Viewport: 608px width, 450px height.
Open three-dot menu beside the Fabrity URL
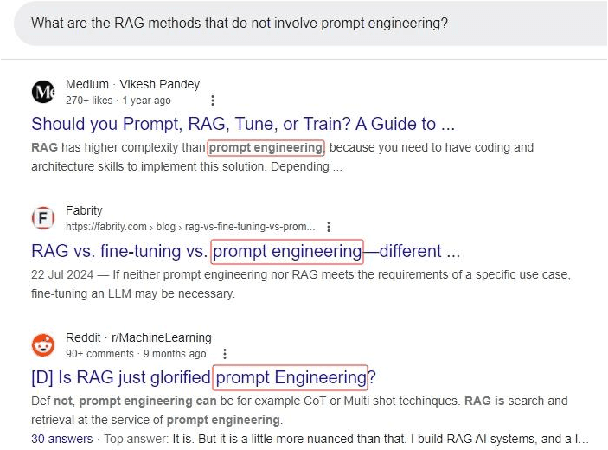329,227
